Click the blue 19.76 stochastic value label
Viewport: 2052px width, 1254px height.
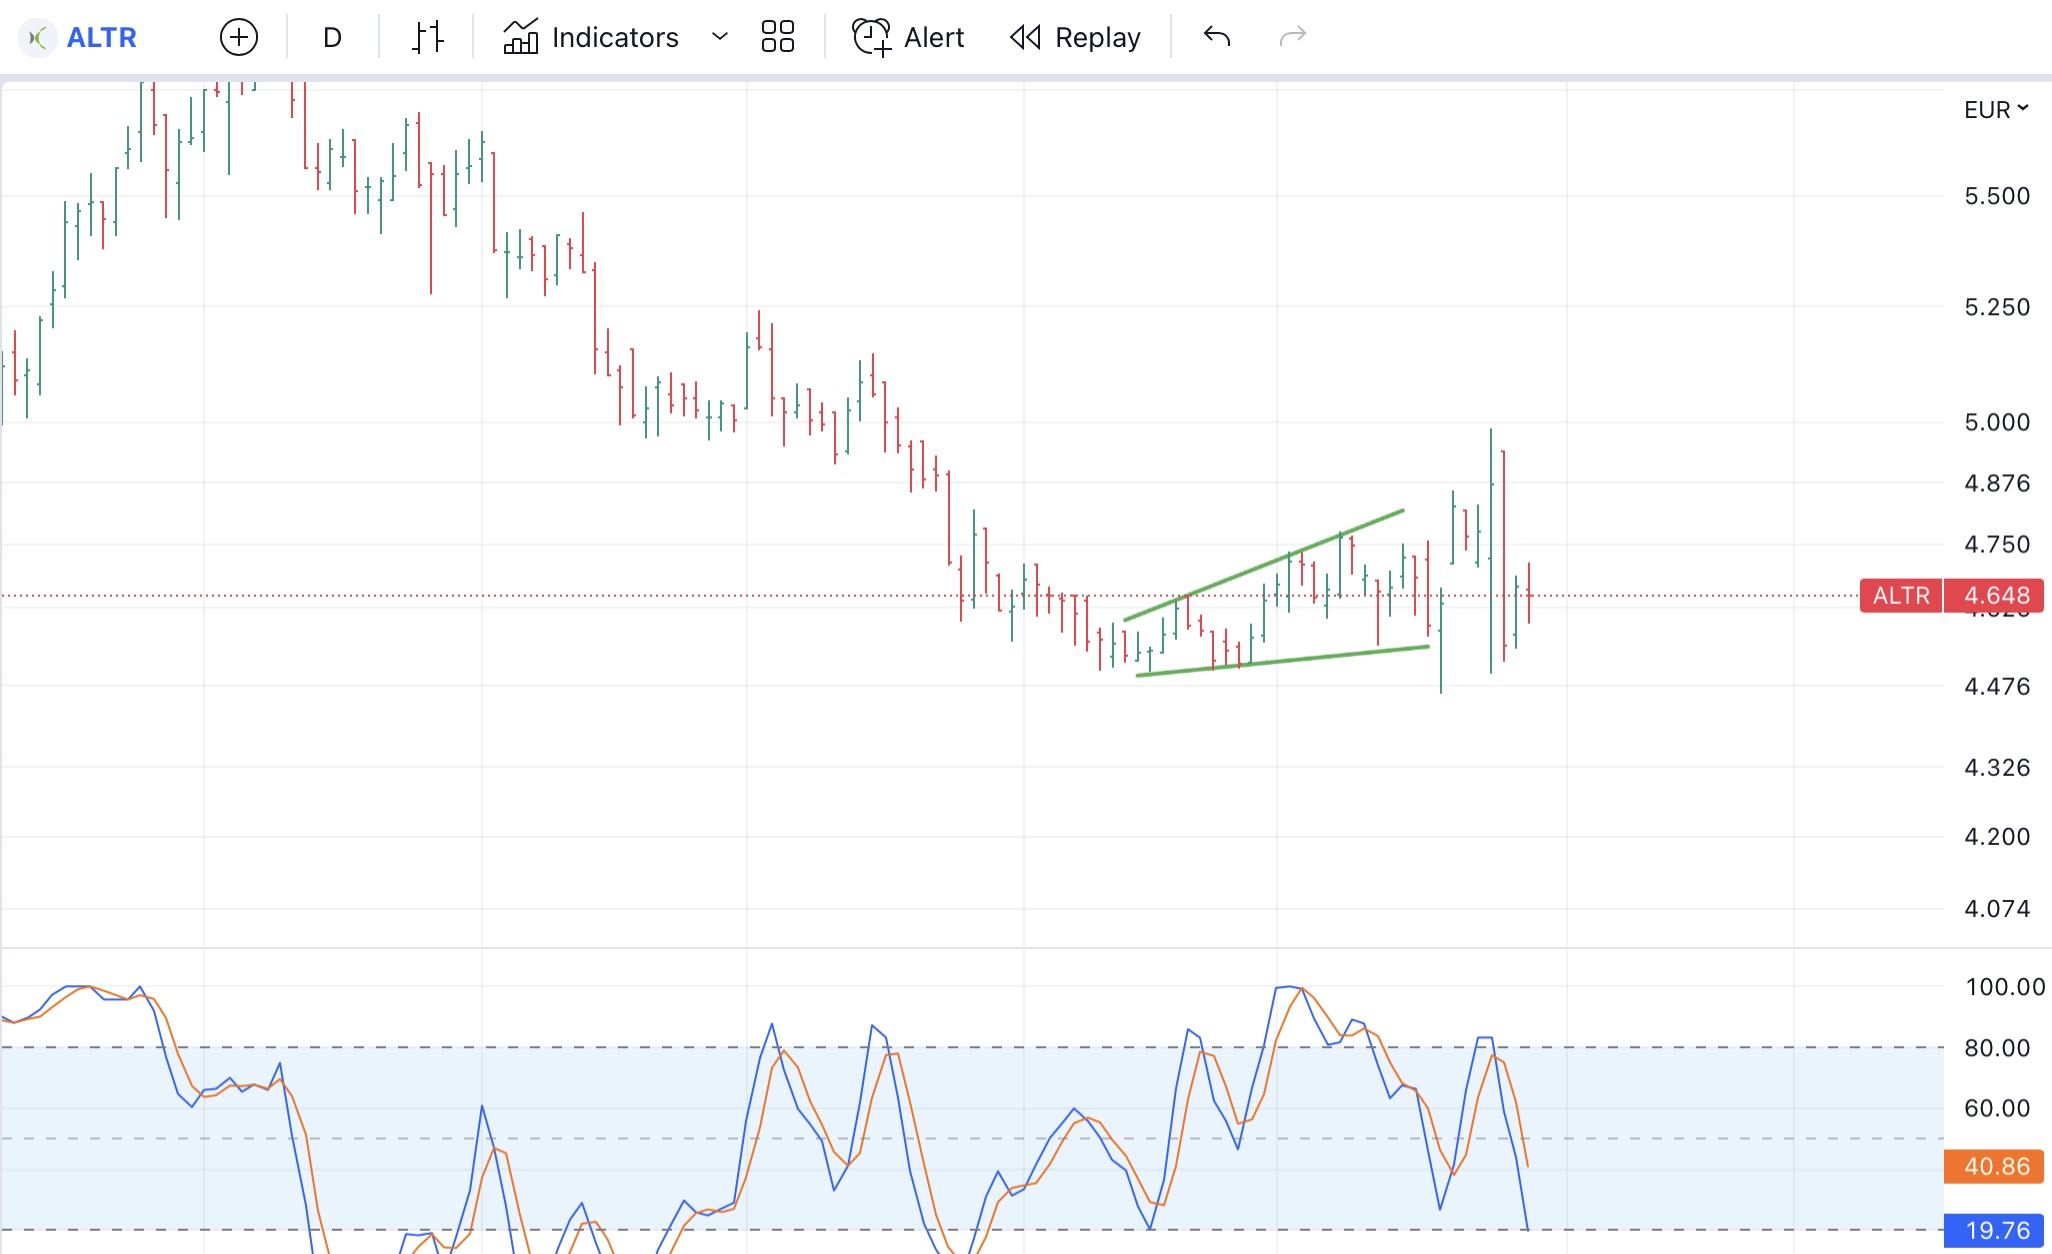1996,1230
